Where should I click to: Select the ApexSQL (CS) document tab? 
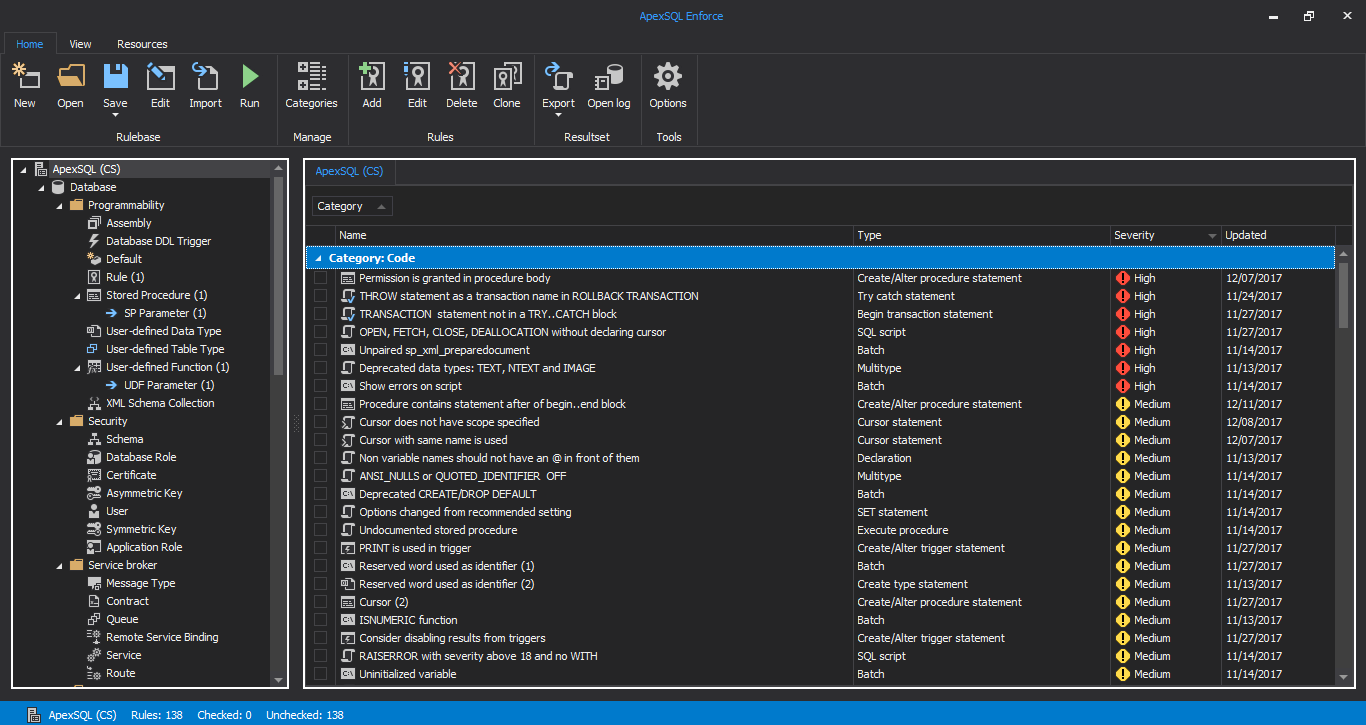pyautogui.click(x=349, y=172)
